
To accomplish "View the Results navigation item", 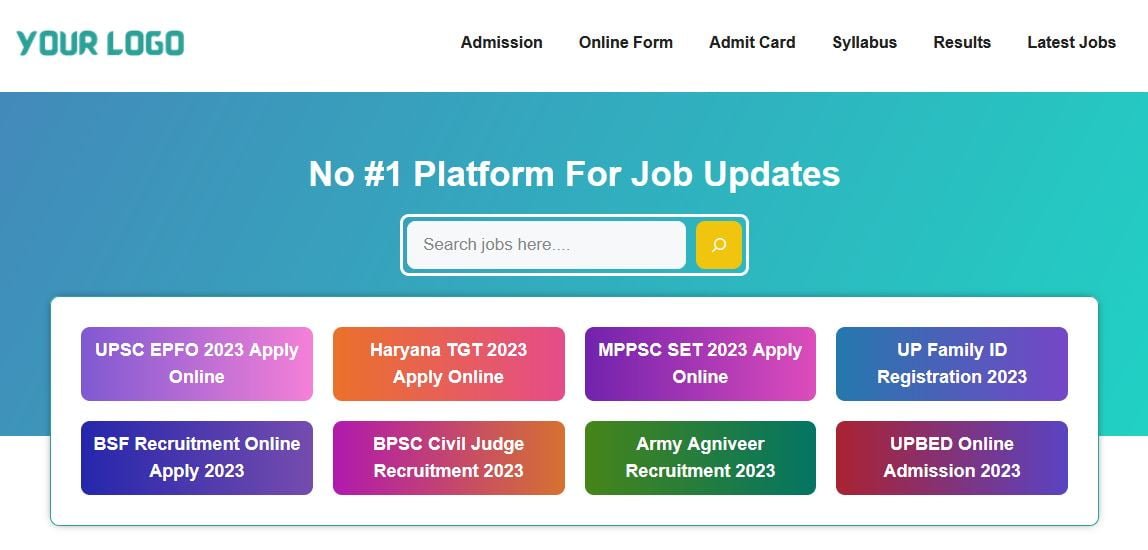I will click(x=961, y=42).
